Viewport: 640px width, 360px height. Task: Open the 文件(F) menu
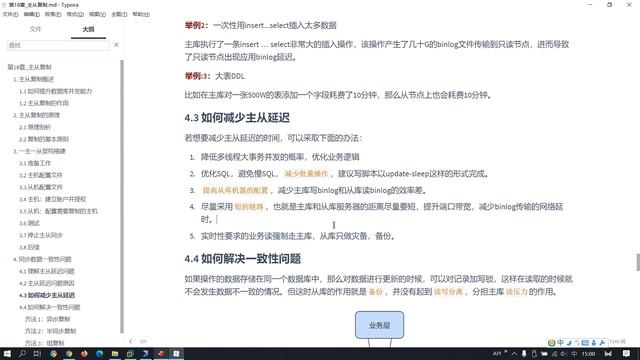pos(10,14)
